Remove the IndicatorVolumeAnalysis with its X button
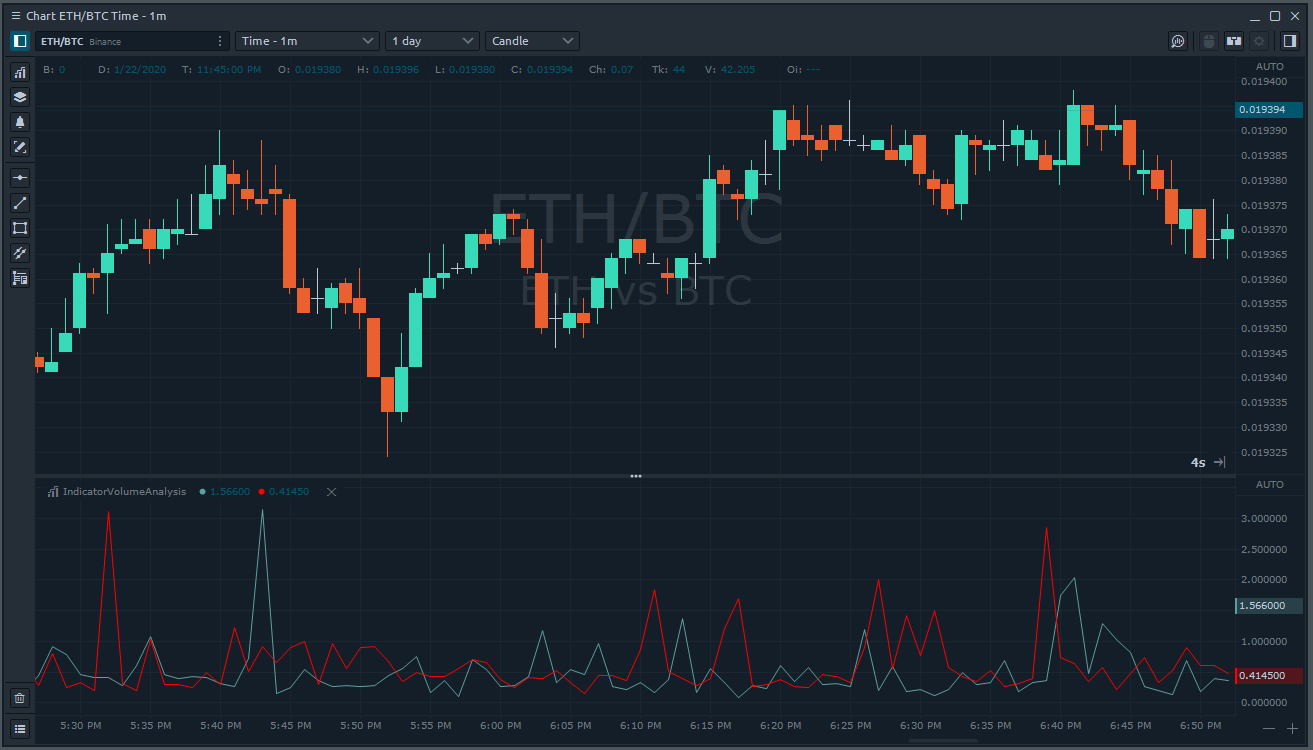Viewport: 1313px width, 750px height. (332, 492)
